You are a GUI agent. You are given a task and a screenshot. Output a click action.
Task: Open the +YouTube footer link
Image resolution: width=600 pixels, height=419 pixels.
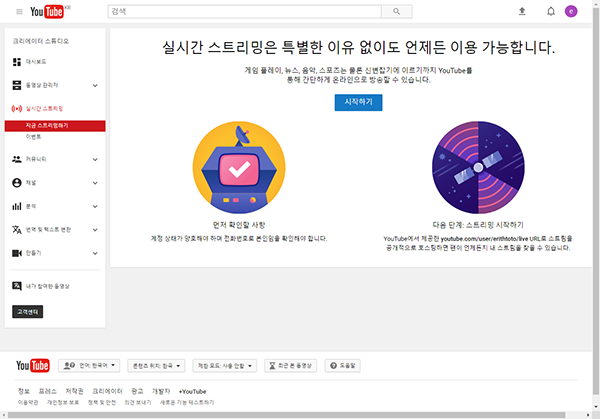pos(192,391)
